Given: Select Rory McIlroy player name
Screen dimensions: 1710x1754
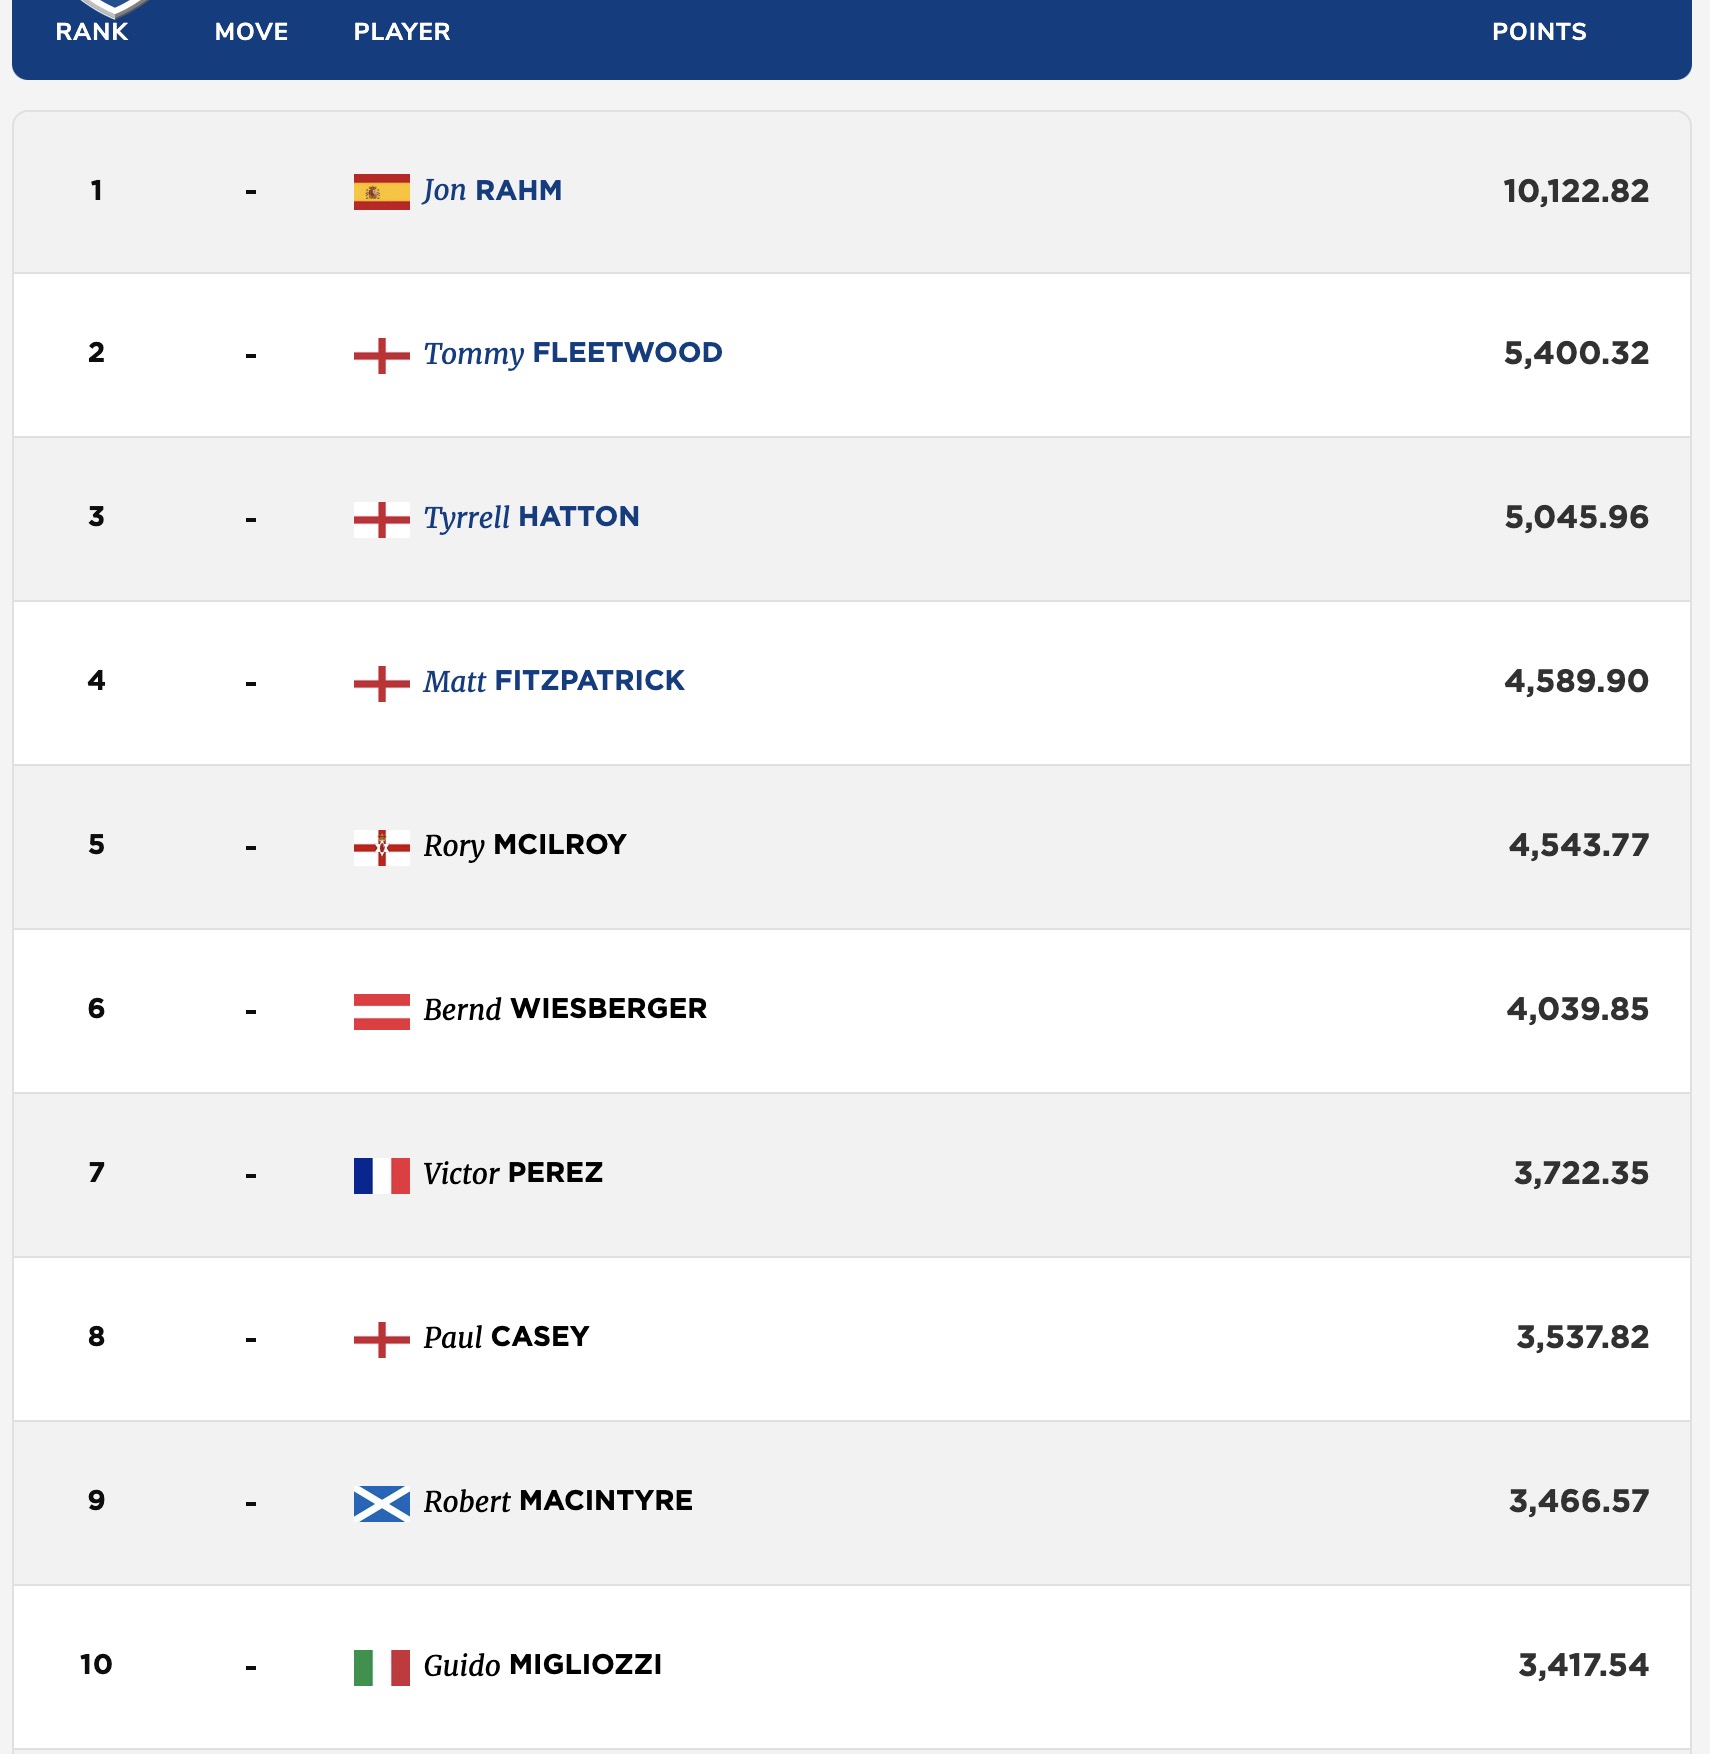Looking at the screenshot, I should [x=524, y=845].
